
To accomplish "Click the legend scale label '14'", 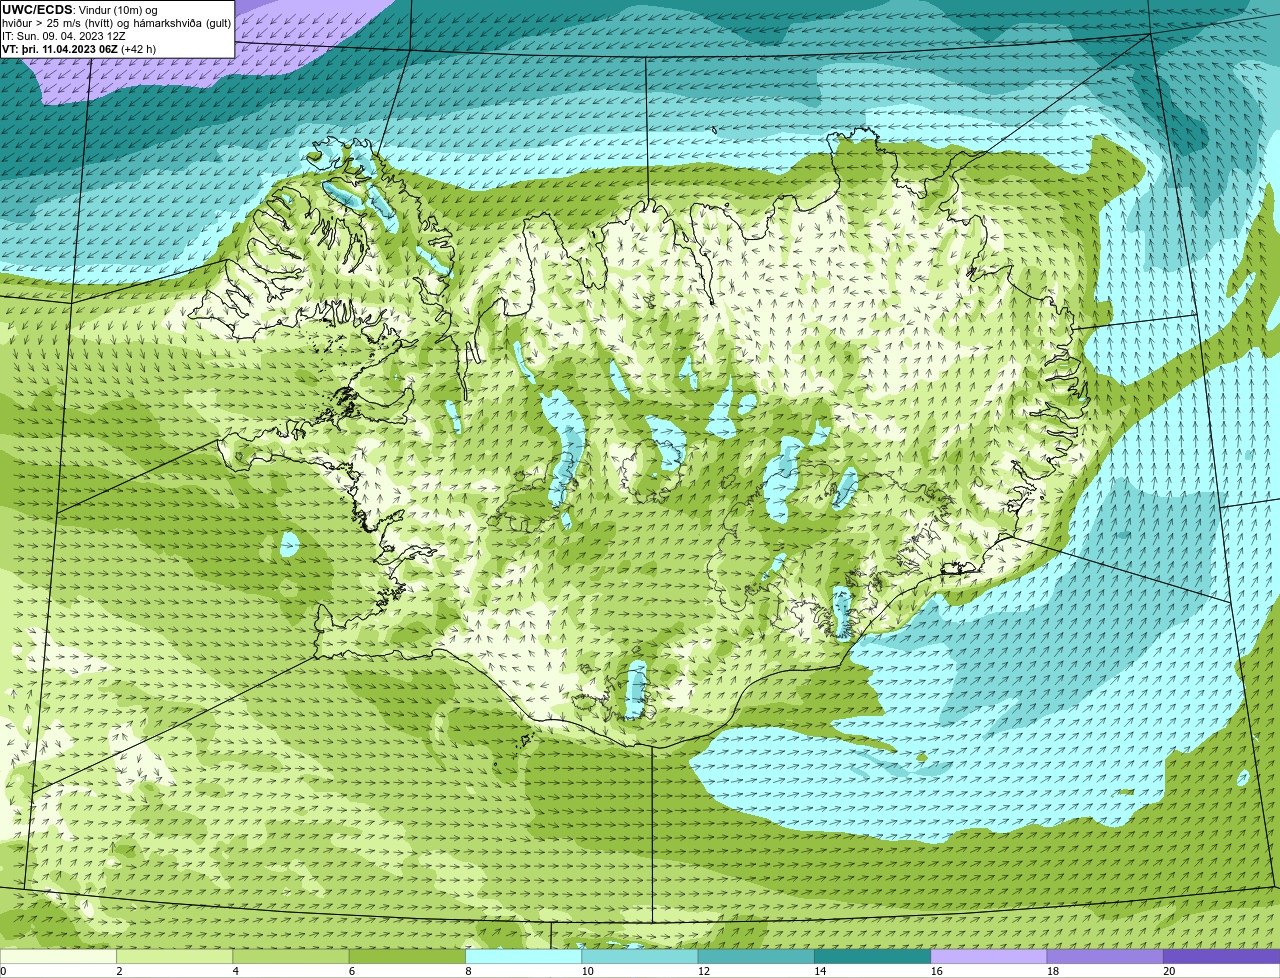I will click(x=820, y=971).
